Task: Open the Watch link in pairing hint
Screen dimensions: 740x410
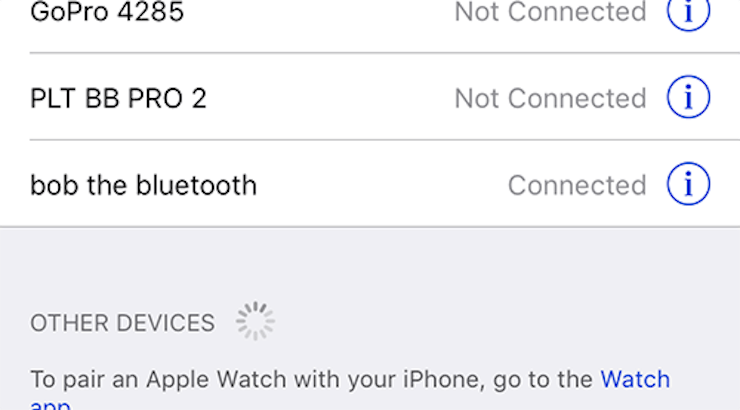Action: 635,379
